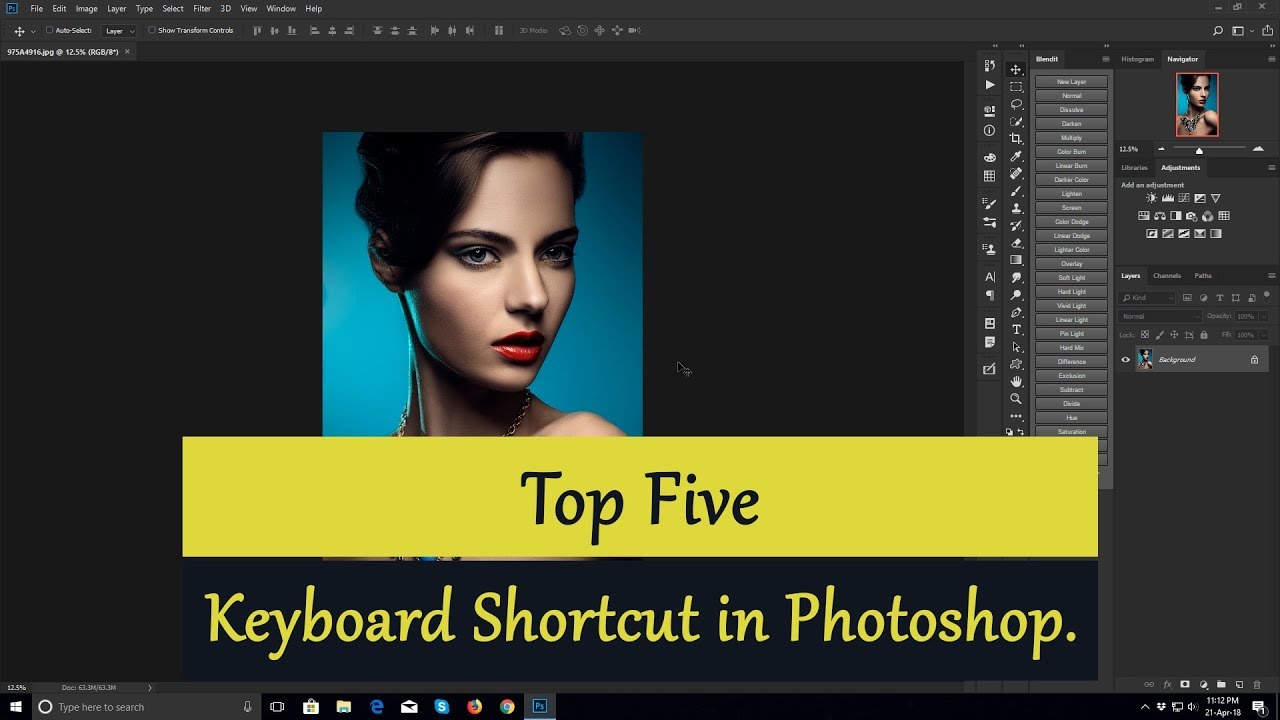
Task: Select the Custom Shape tool
Action: [1016, 364]
